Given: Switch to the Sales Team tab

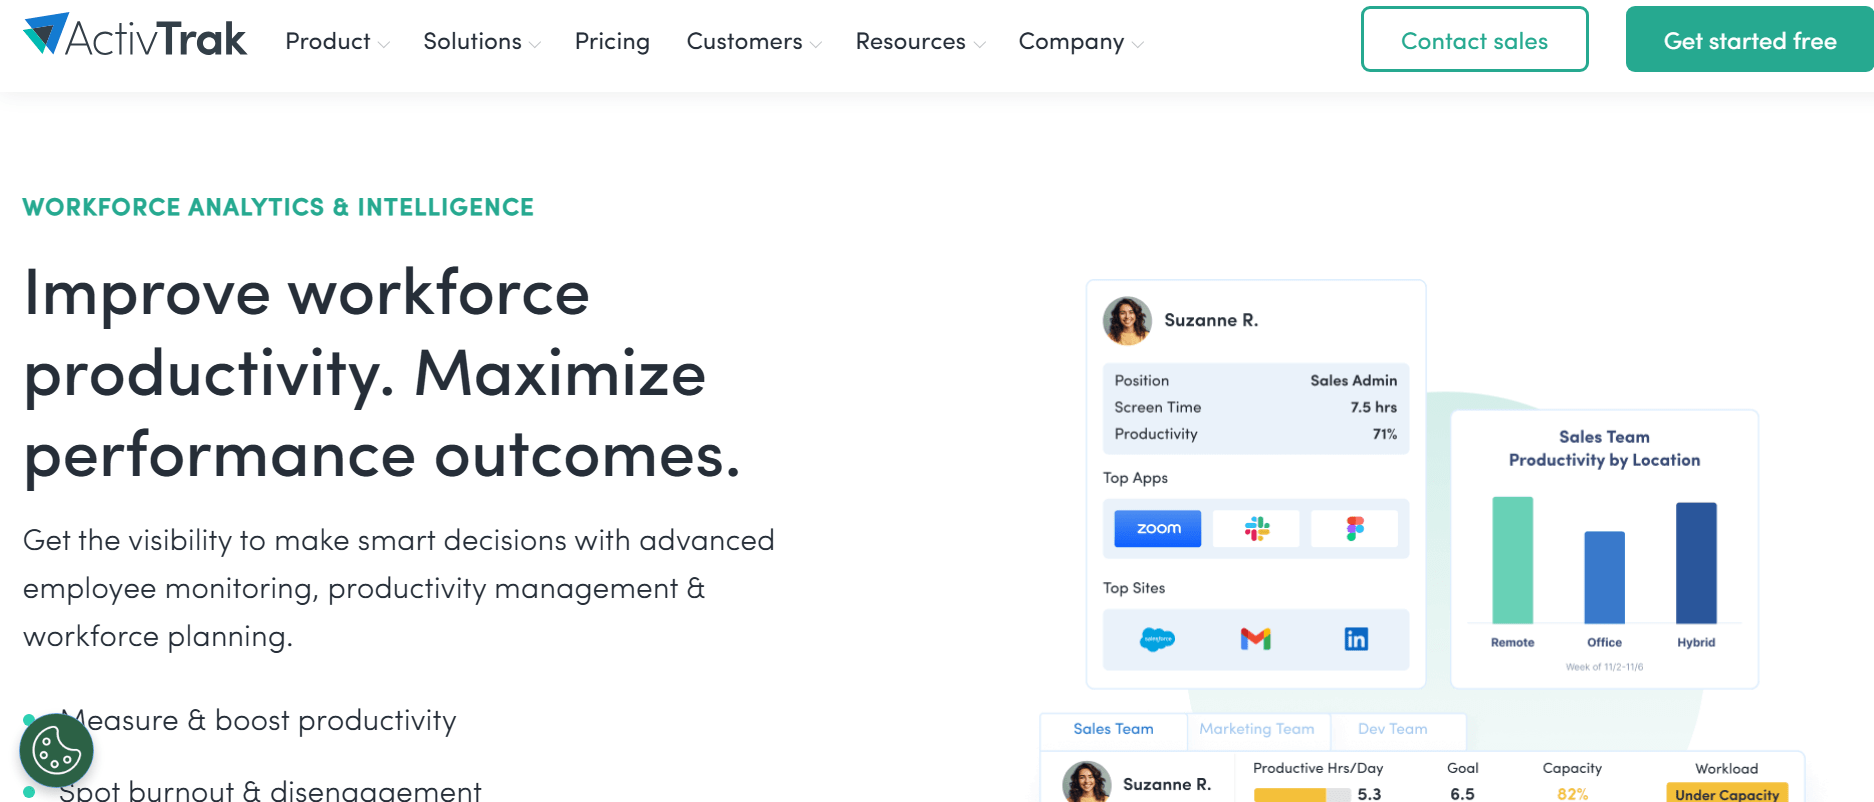Looking at the screenshot, I should pos(1113,729).
